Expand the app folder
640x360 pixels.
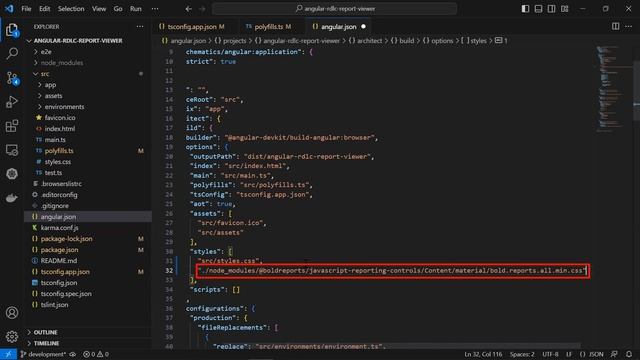(50, 85)
